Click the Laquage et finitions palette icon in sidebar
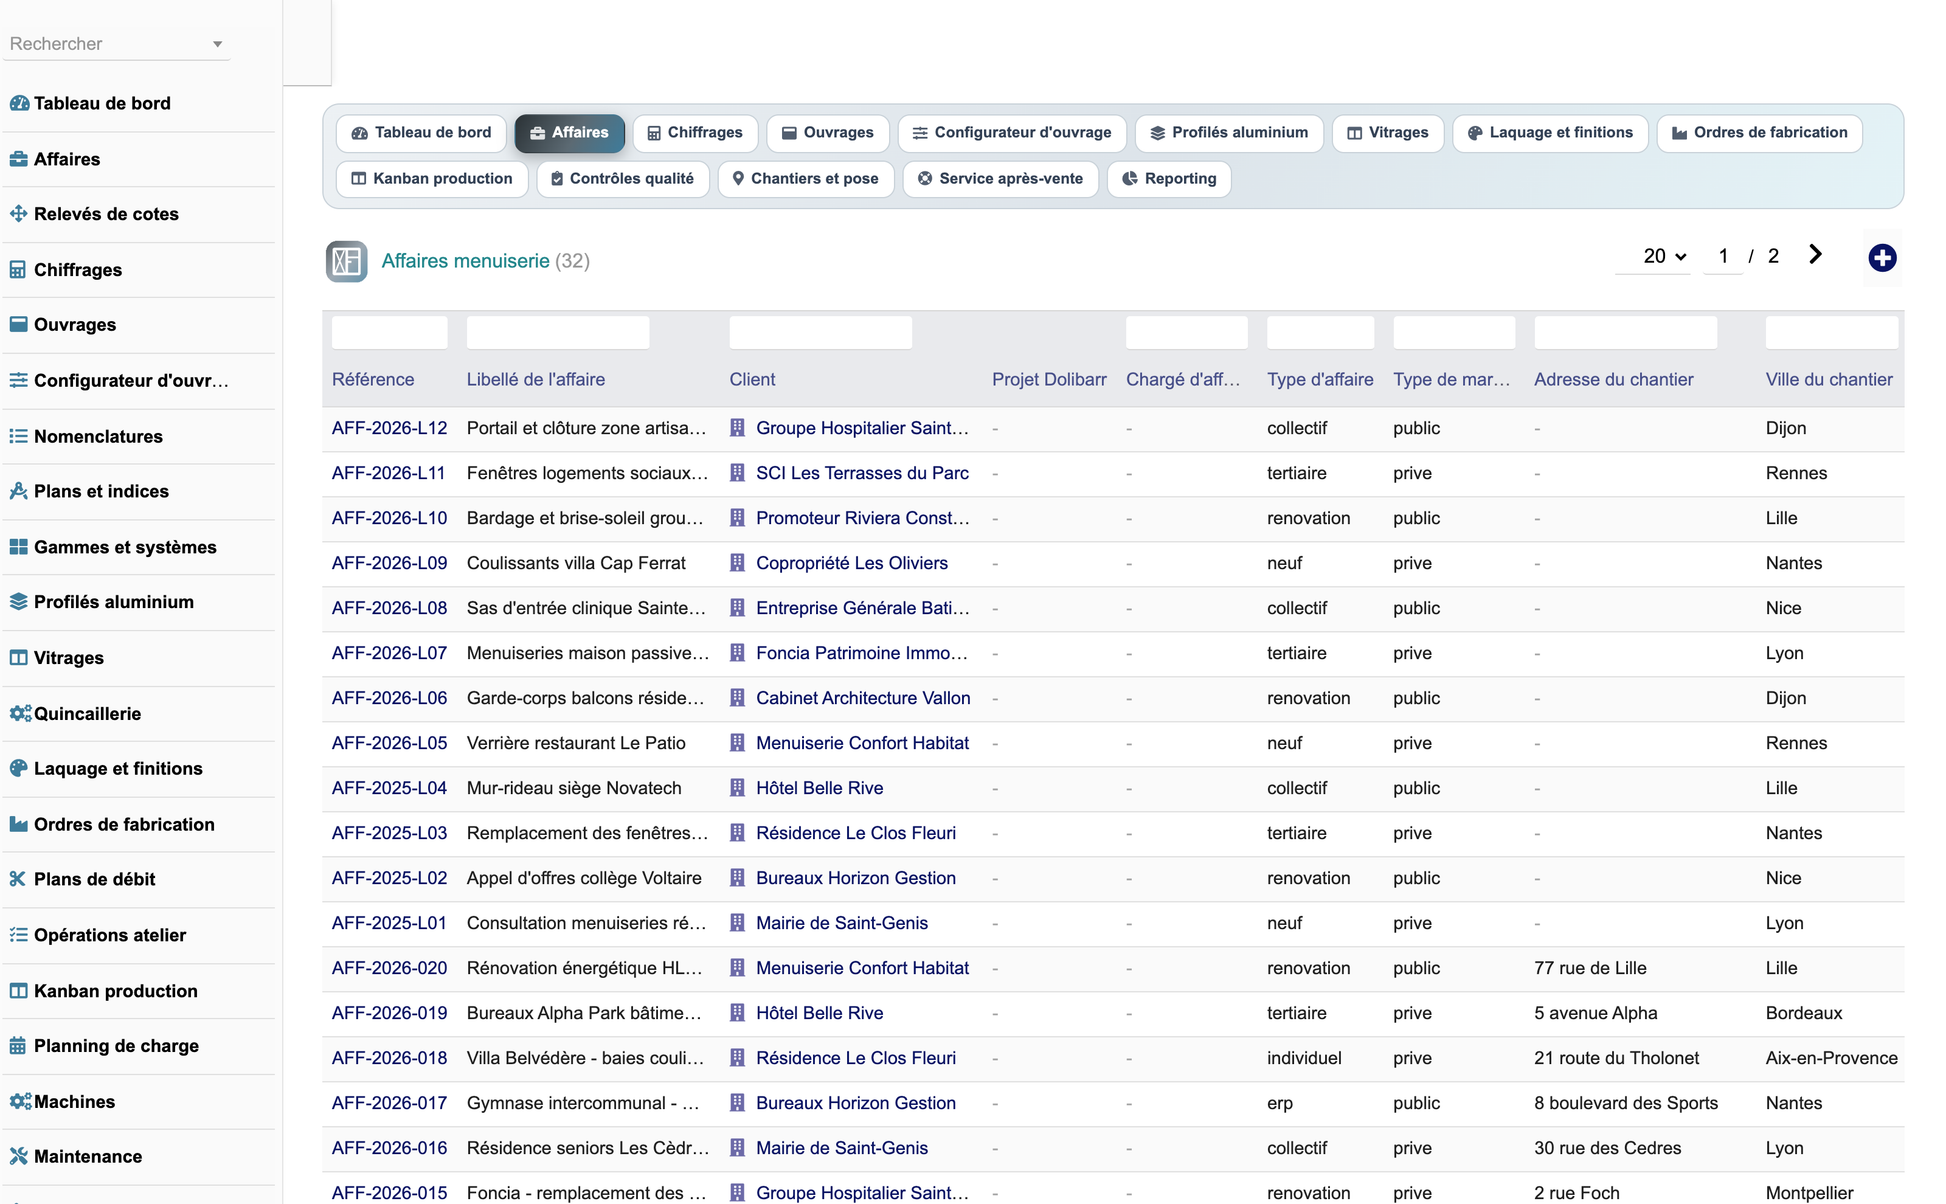 (19, 768)
